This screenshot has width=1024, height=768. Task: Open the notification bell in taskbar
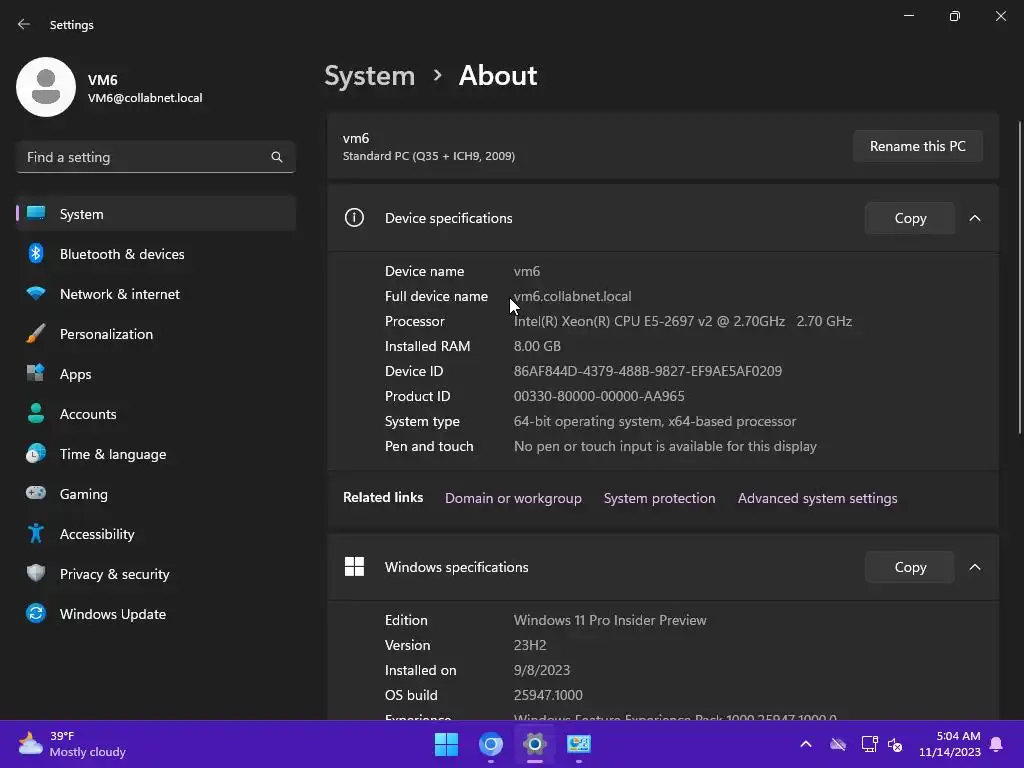[997, 744]
